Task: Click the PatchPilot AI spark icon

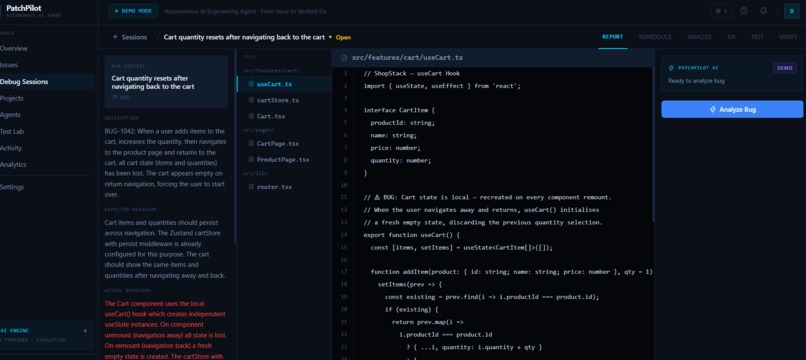Action: coord(671,68)
